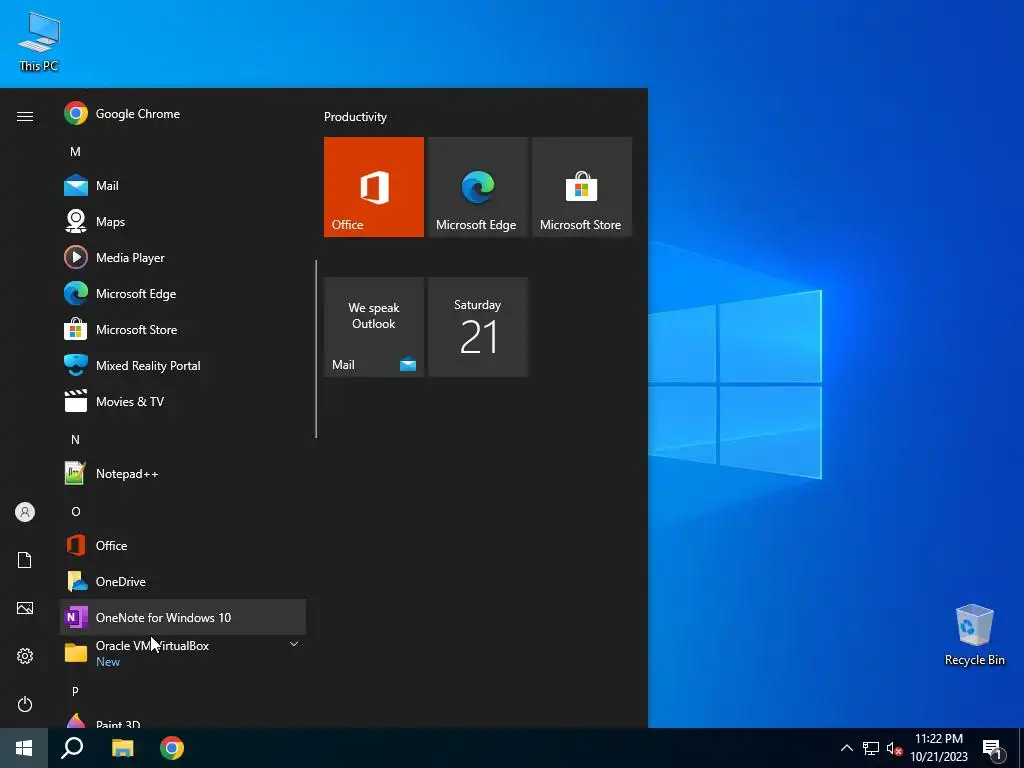The image size is (1024, 768).
Task: Open OneDrive from the app list
Action: click(x=183, y=581)
